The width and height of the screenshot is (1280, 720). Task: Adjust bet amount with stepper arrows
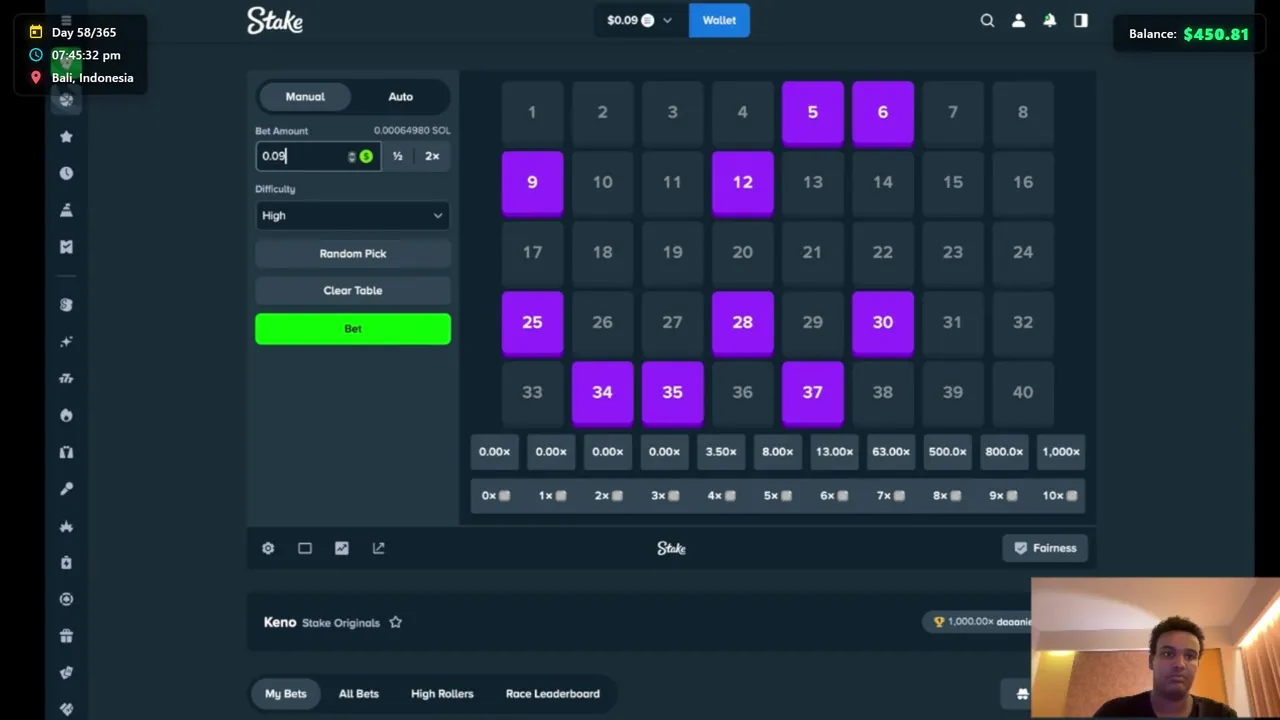pyautogui.click(x=351, y=156)
